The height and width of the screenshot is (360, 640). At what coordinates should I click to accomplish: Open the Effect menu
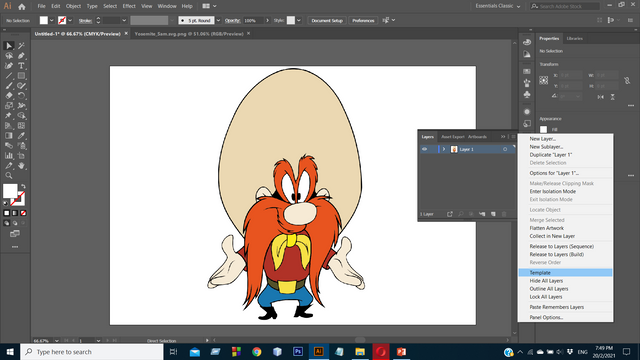point(129,6)
